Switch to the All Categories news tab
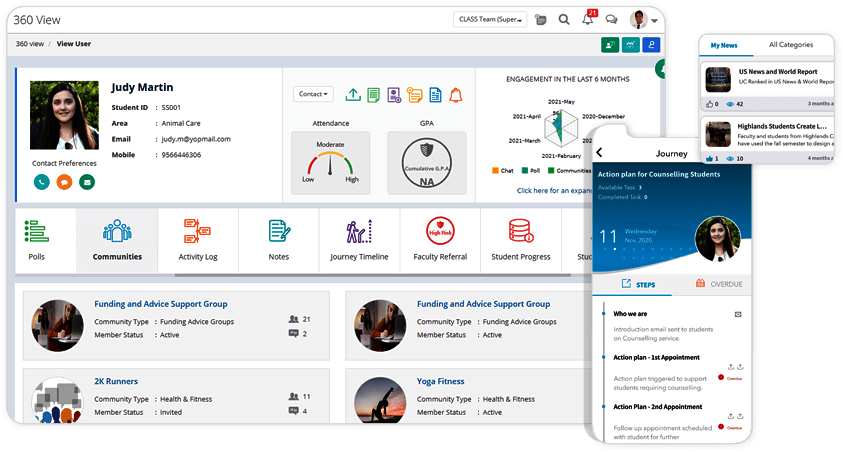Viewport: 843px width, 452px height. pos(791,45)
